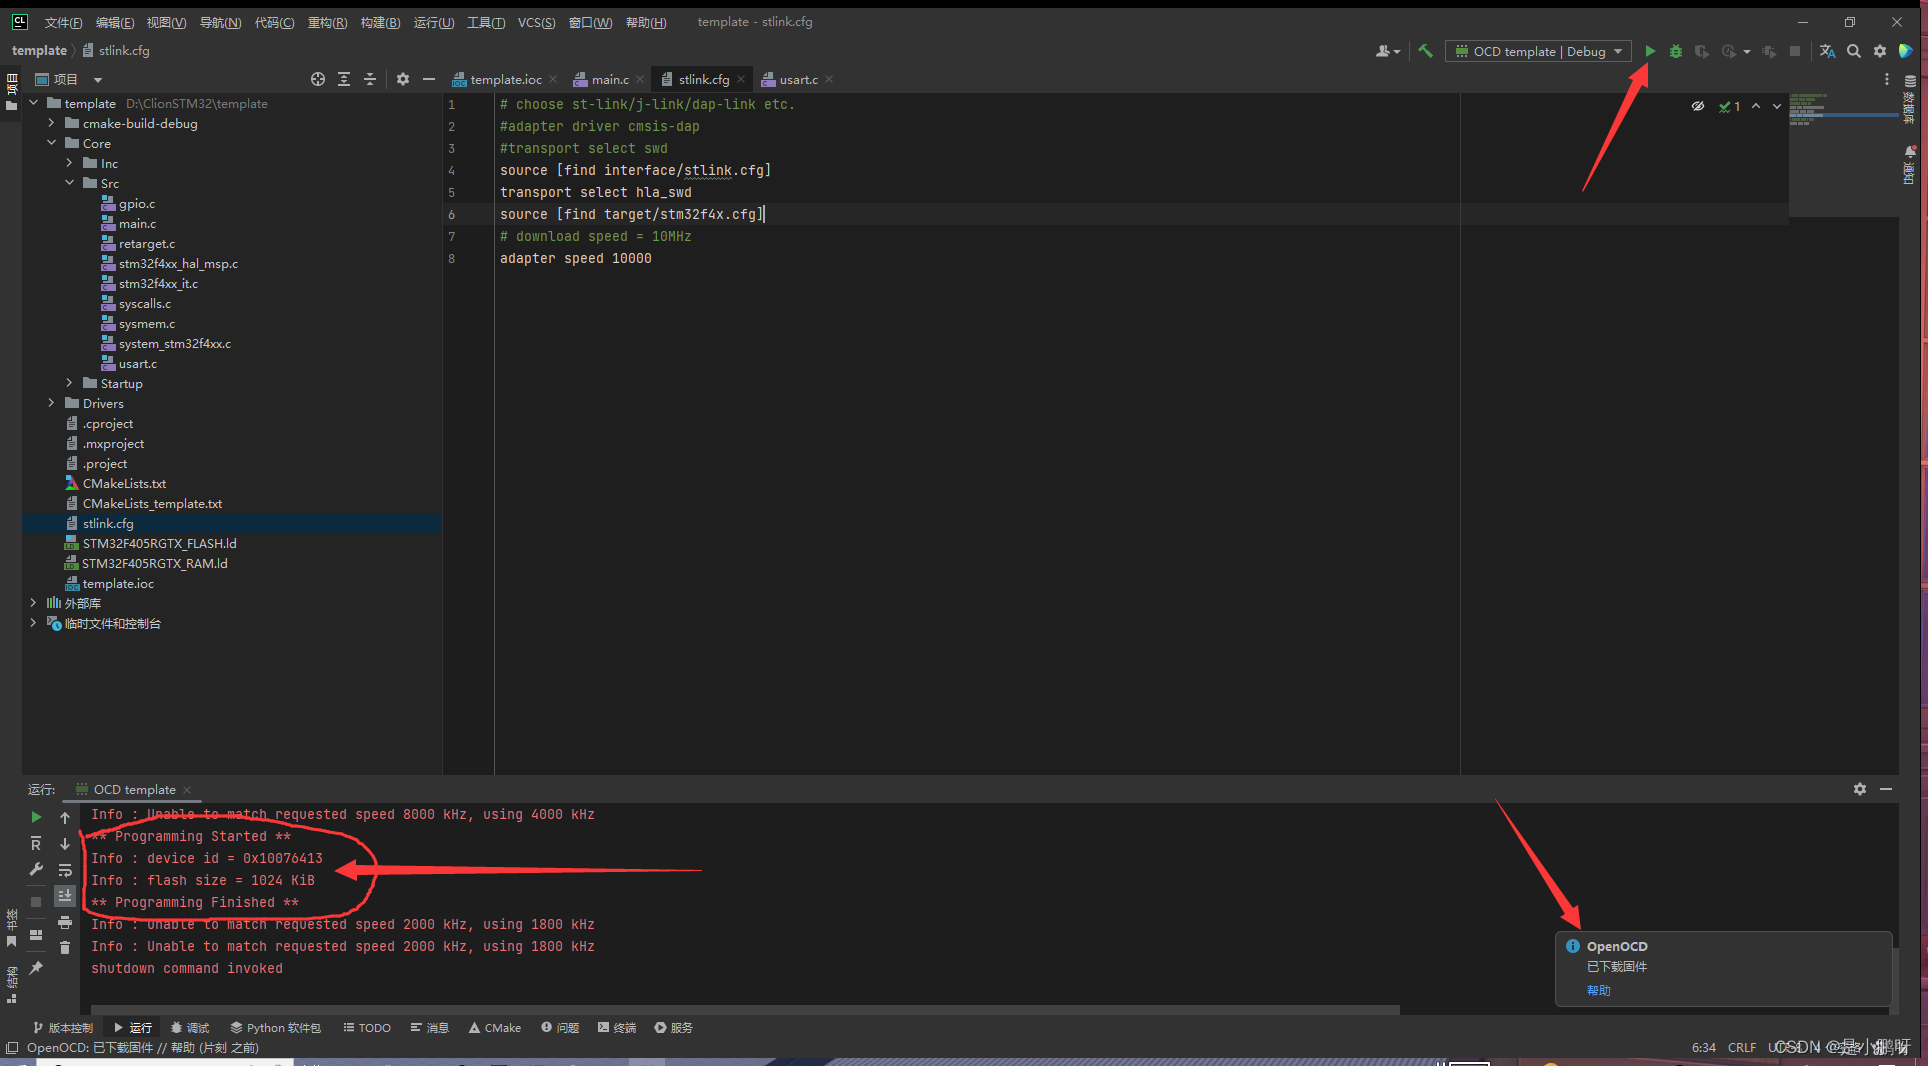Viewport: 1928px width, 1066px height.
Task: Rerun OCD template in run panel
Action: coord(36,817)
